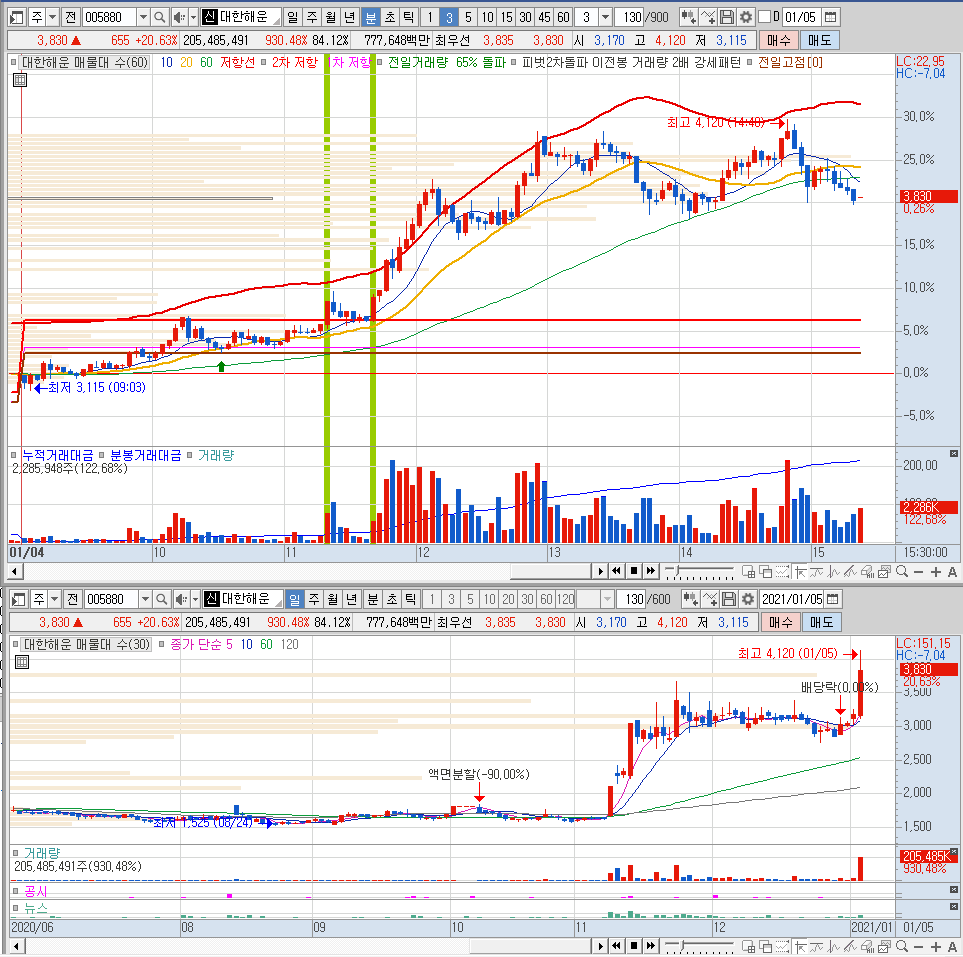Screen dimensions: 963x957
Task: Expand 주 market-type dropdown in bottom toolbar
Action: pos(55,599)
